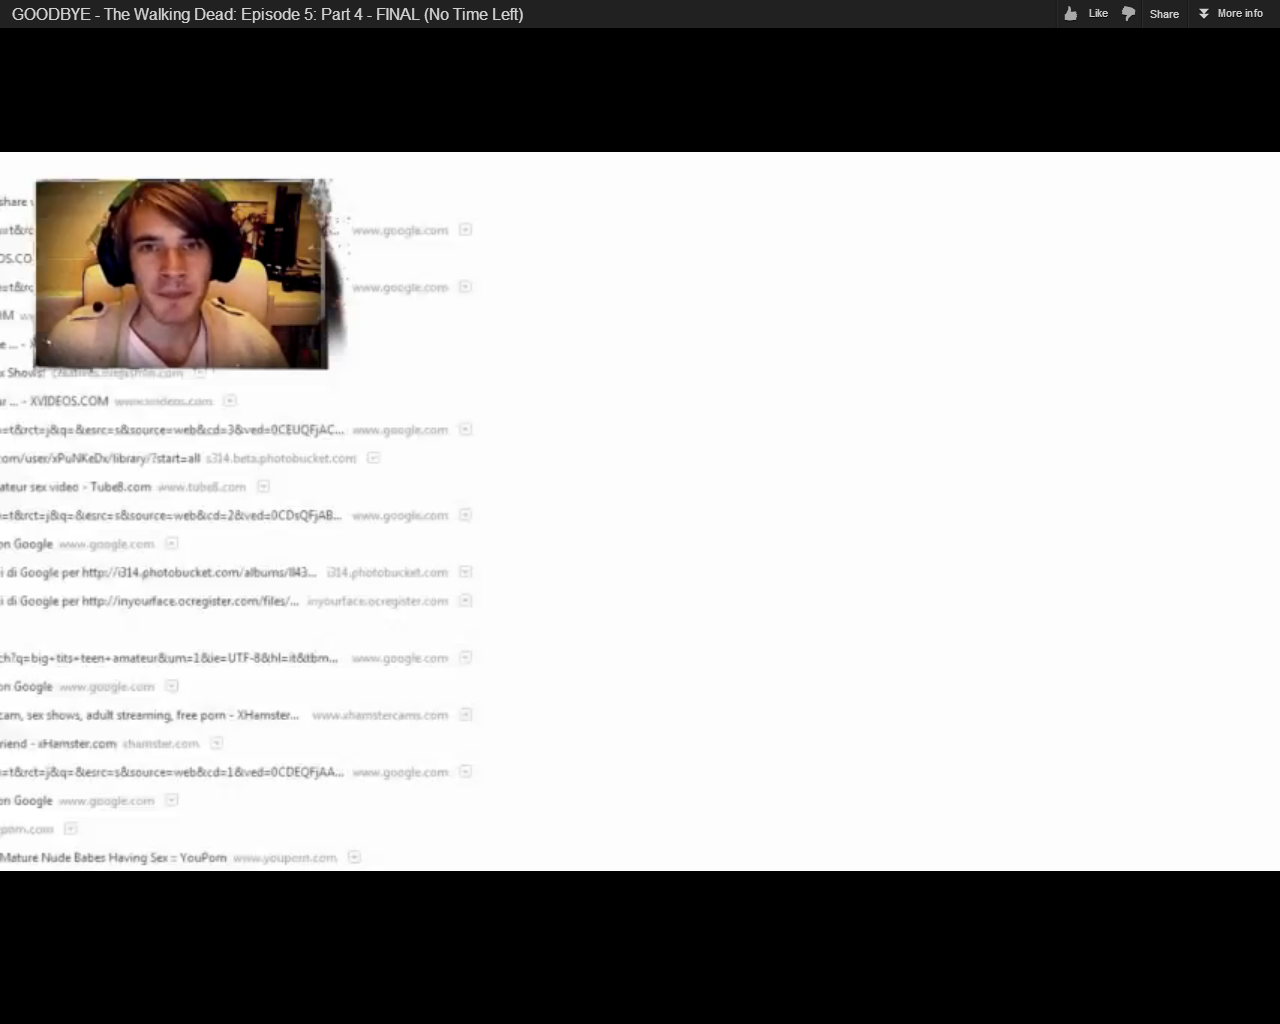This screenshot has width=1280, height=1024.
Task: Click the video title GOODBYE - The Walking Dead
Action: (267, 14)
